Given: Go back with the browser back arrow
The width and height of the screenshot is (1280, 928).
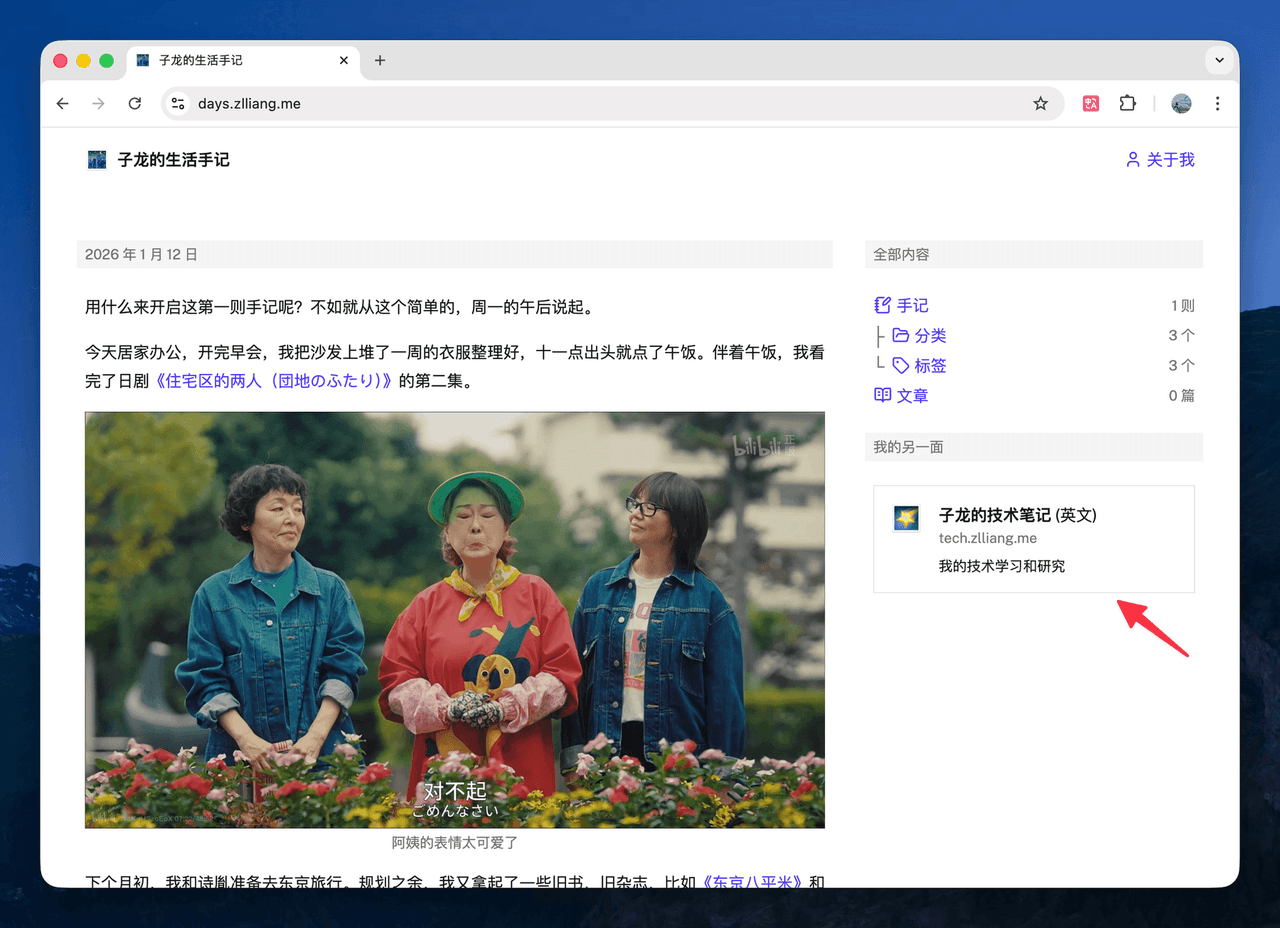Looking at the screenshot, I should click(63, 103).
